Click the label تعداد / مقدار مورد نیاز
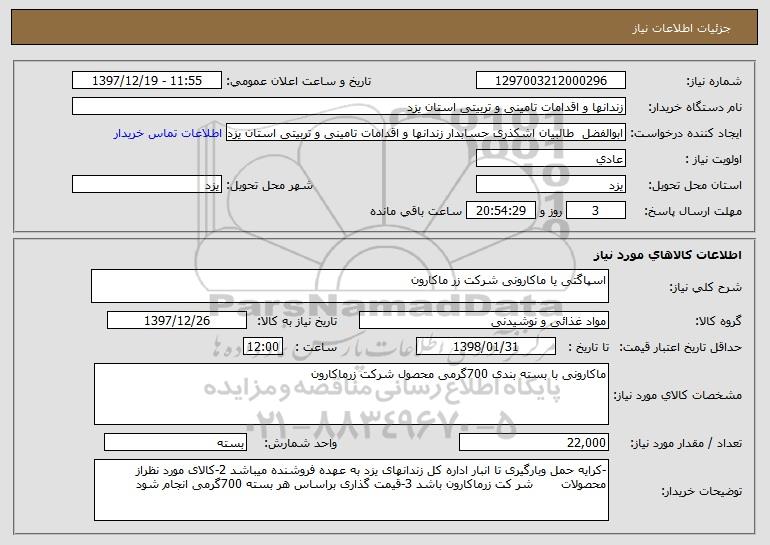The width and height of the screenshot is (770, 545). 686,443
